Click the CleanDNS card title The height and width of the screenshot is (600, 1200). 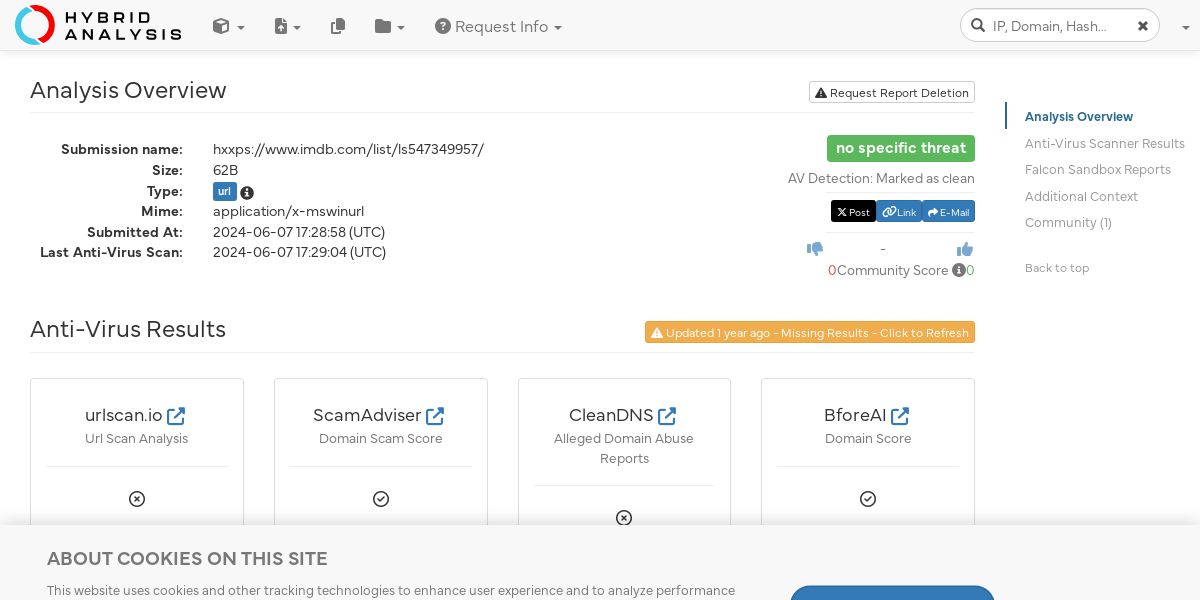611,415
